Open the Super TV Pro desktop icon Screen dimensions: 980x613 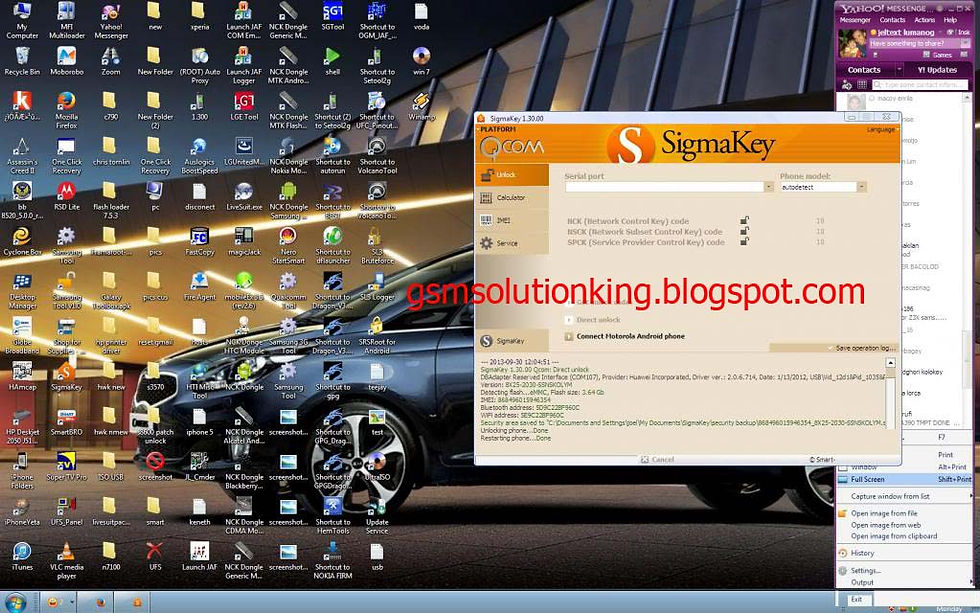(66, 467)
